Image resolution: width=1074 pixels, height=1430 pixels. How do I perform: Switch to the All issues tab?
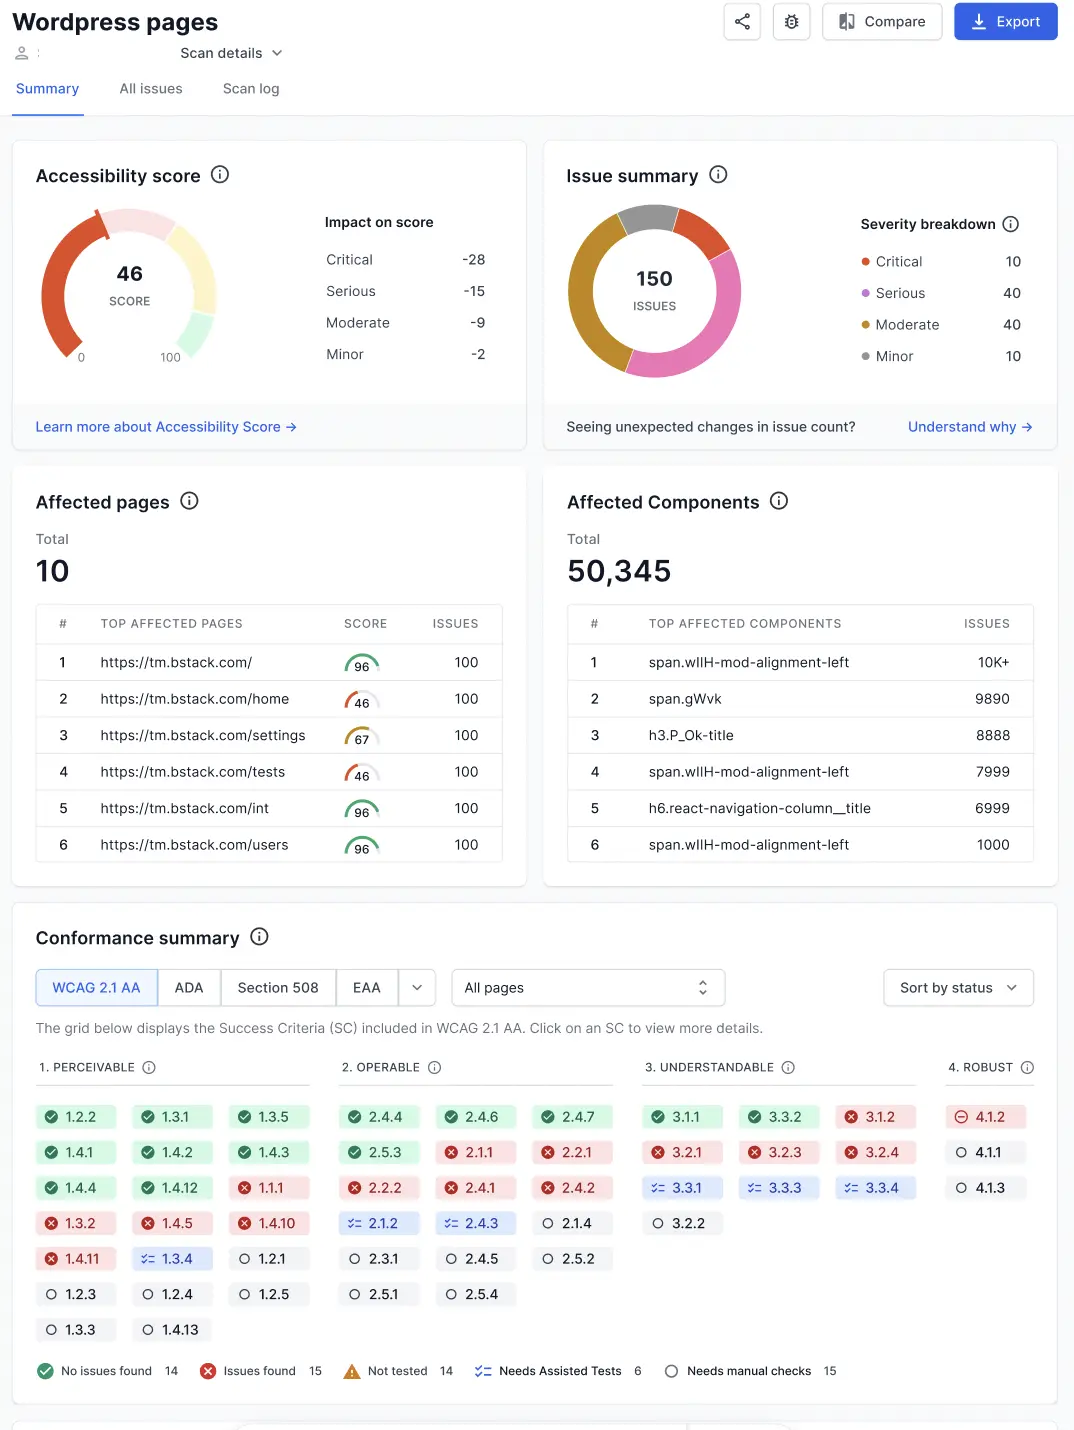click(x=151, y=89)
